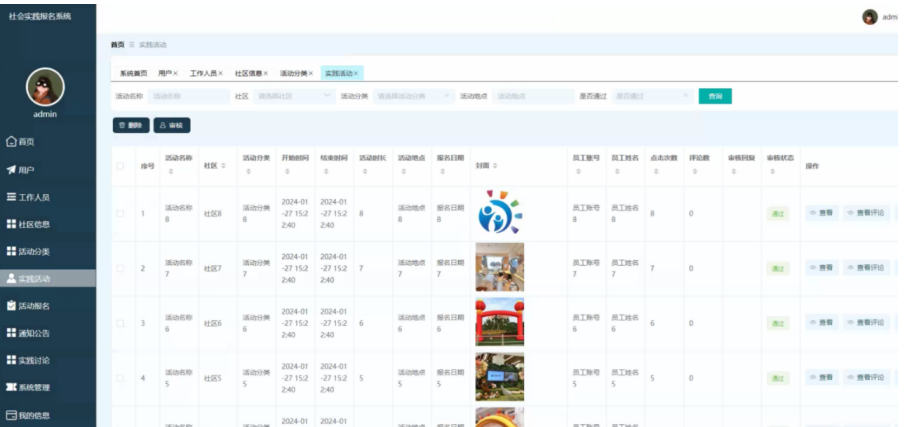Sort by the 封面 column arrows

(495, 166)
